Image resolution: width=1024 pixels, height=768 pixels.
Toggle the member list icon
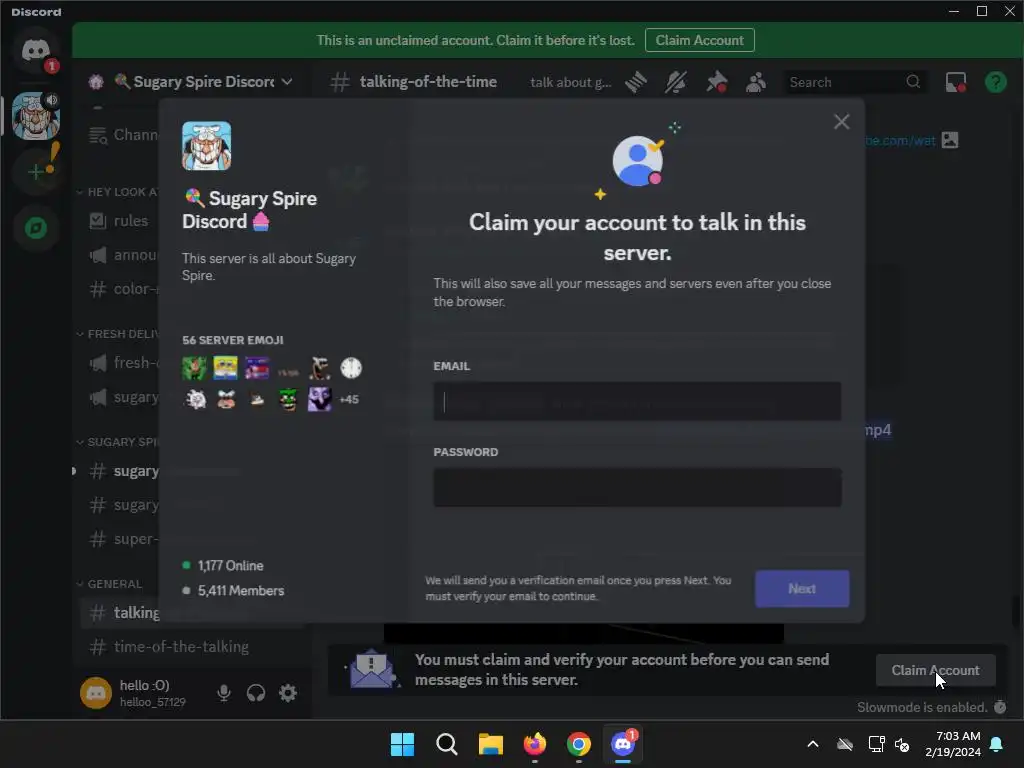point(756,82)
